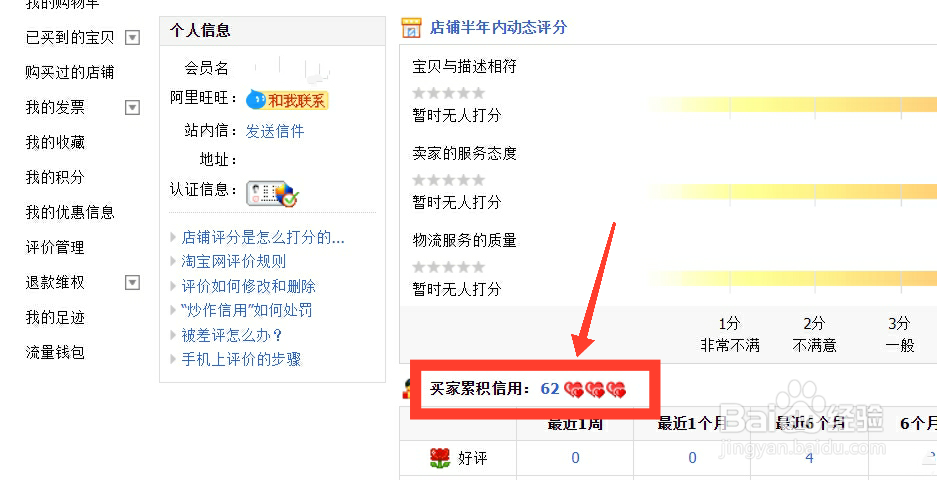Click the buyer credit score 62
This screenshot has width=937, height=480.
click(550, 389)
